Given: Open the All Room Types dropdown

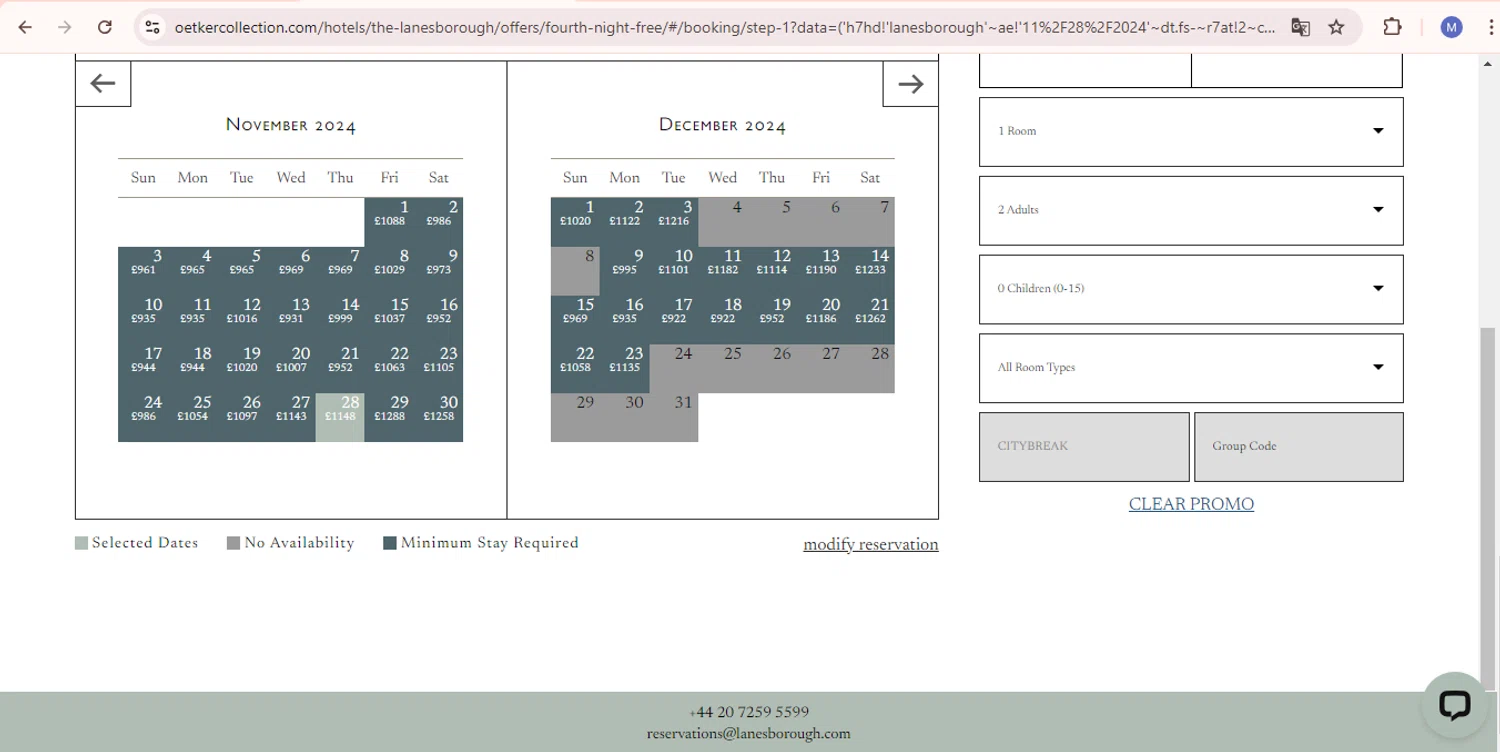Looking at the screenshot, I should click(x=1191, y=368).
